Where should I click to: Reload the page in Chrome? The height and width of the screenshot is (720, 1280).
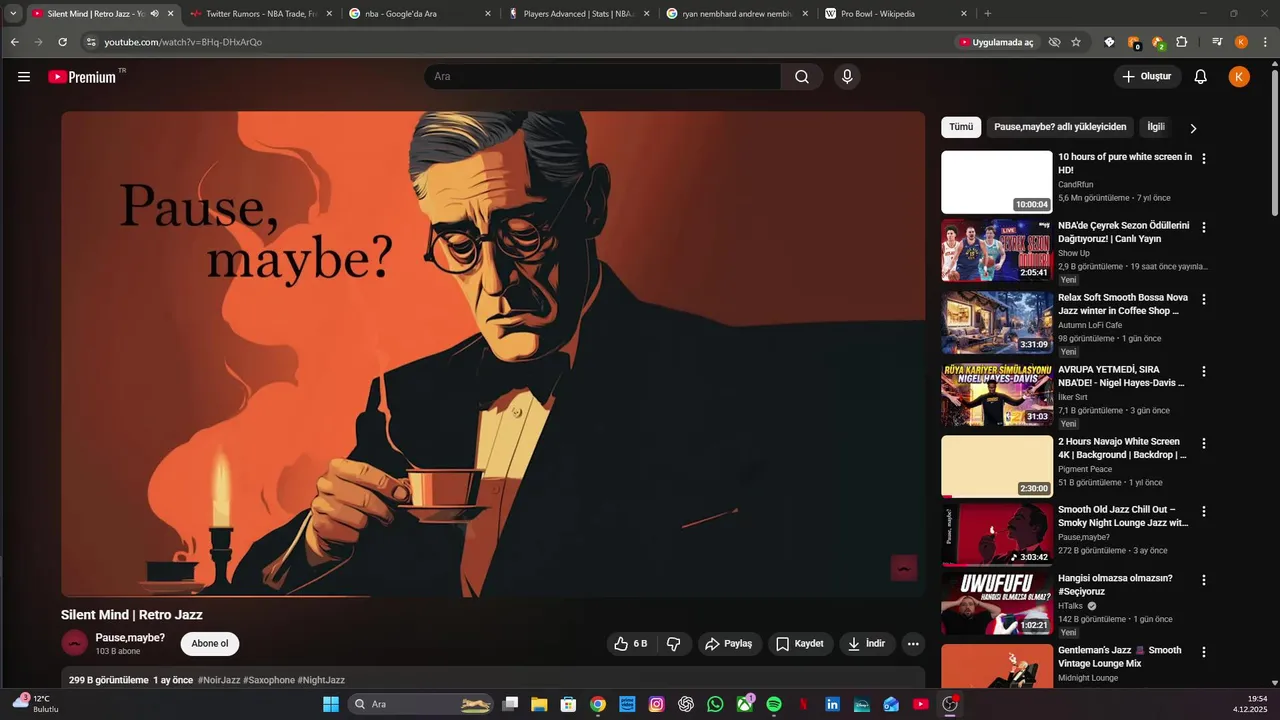click(x=62, y=42)
